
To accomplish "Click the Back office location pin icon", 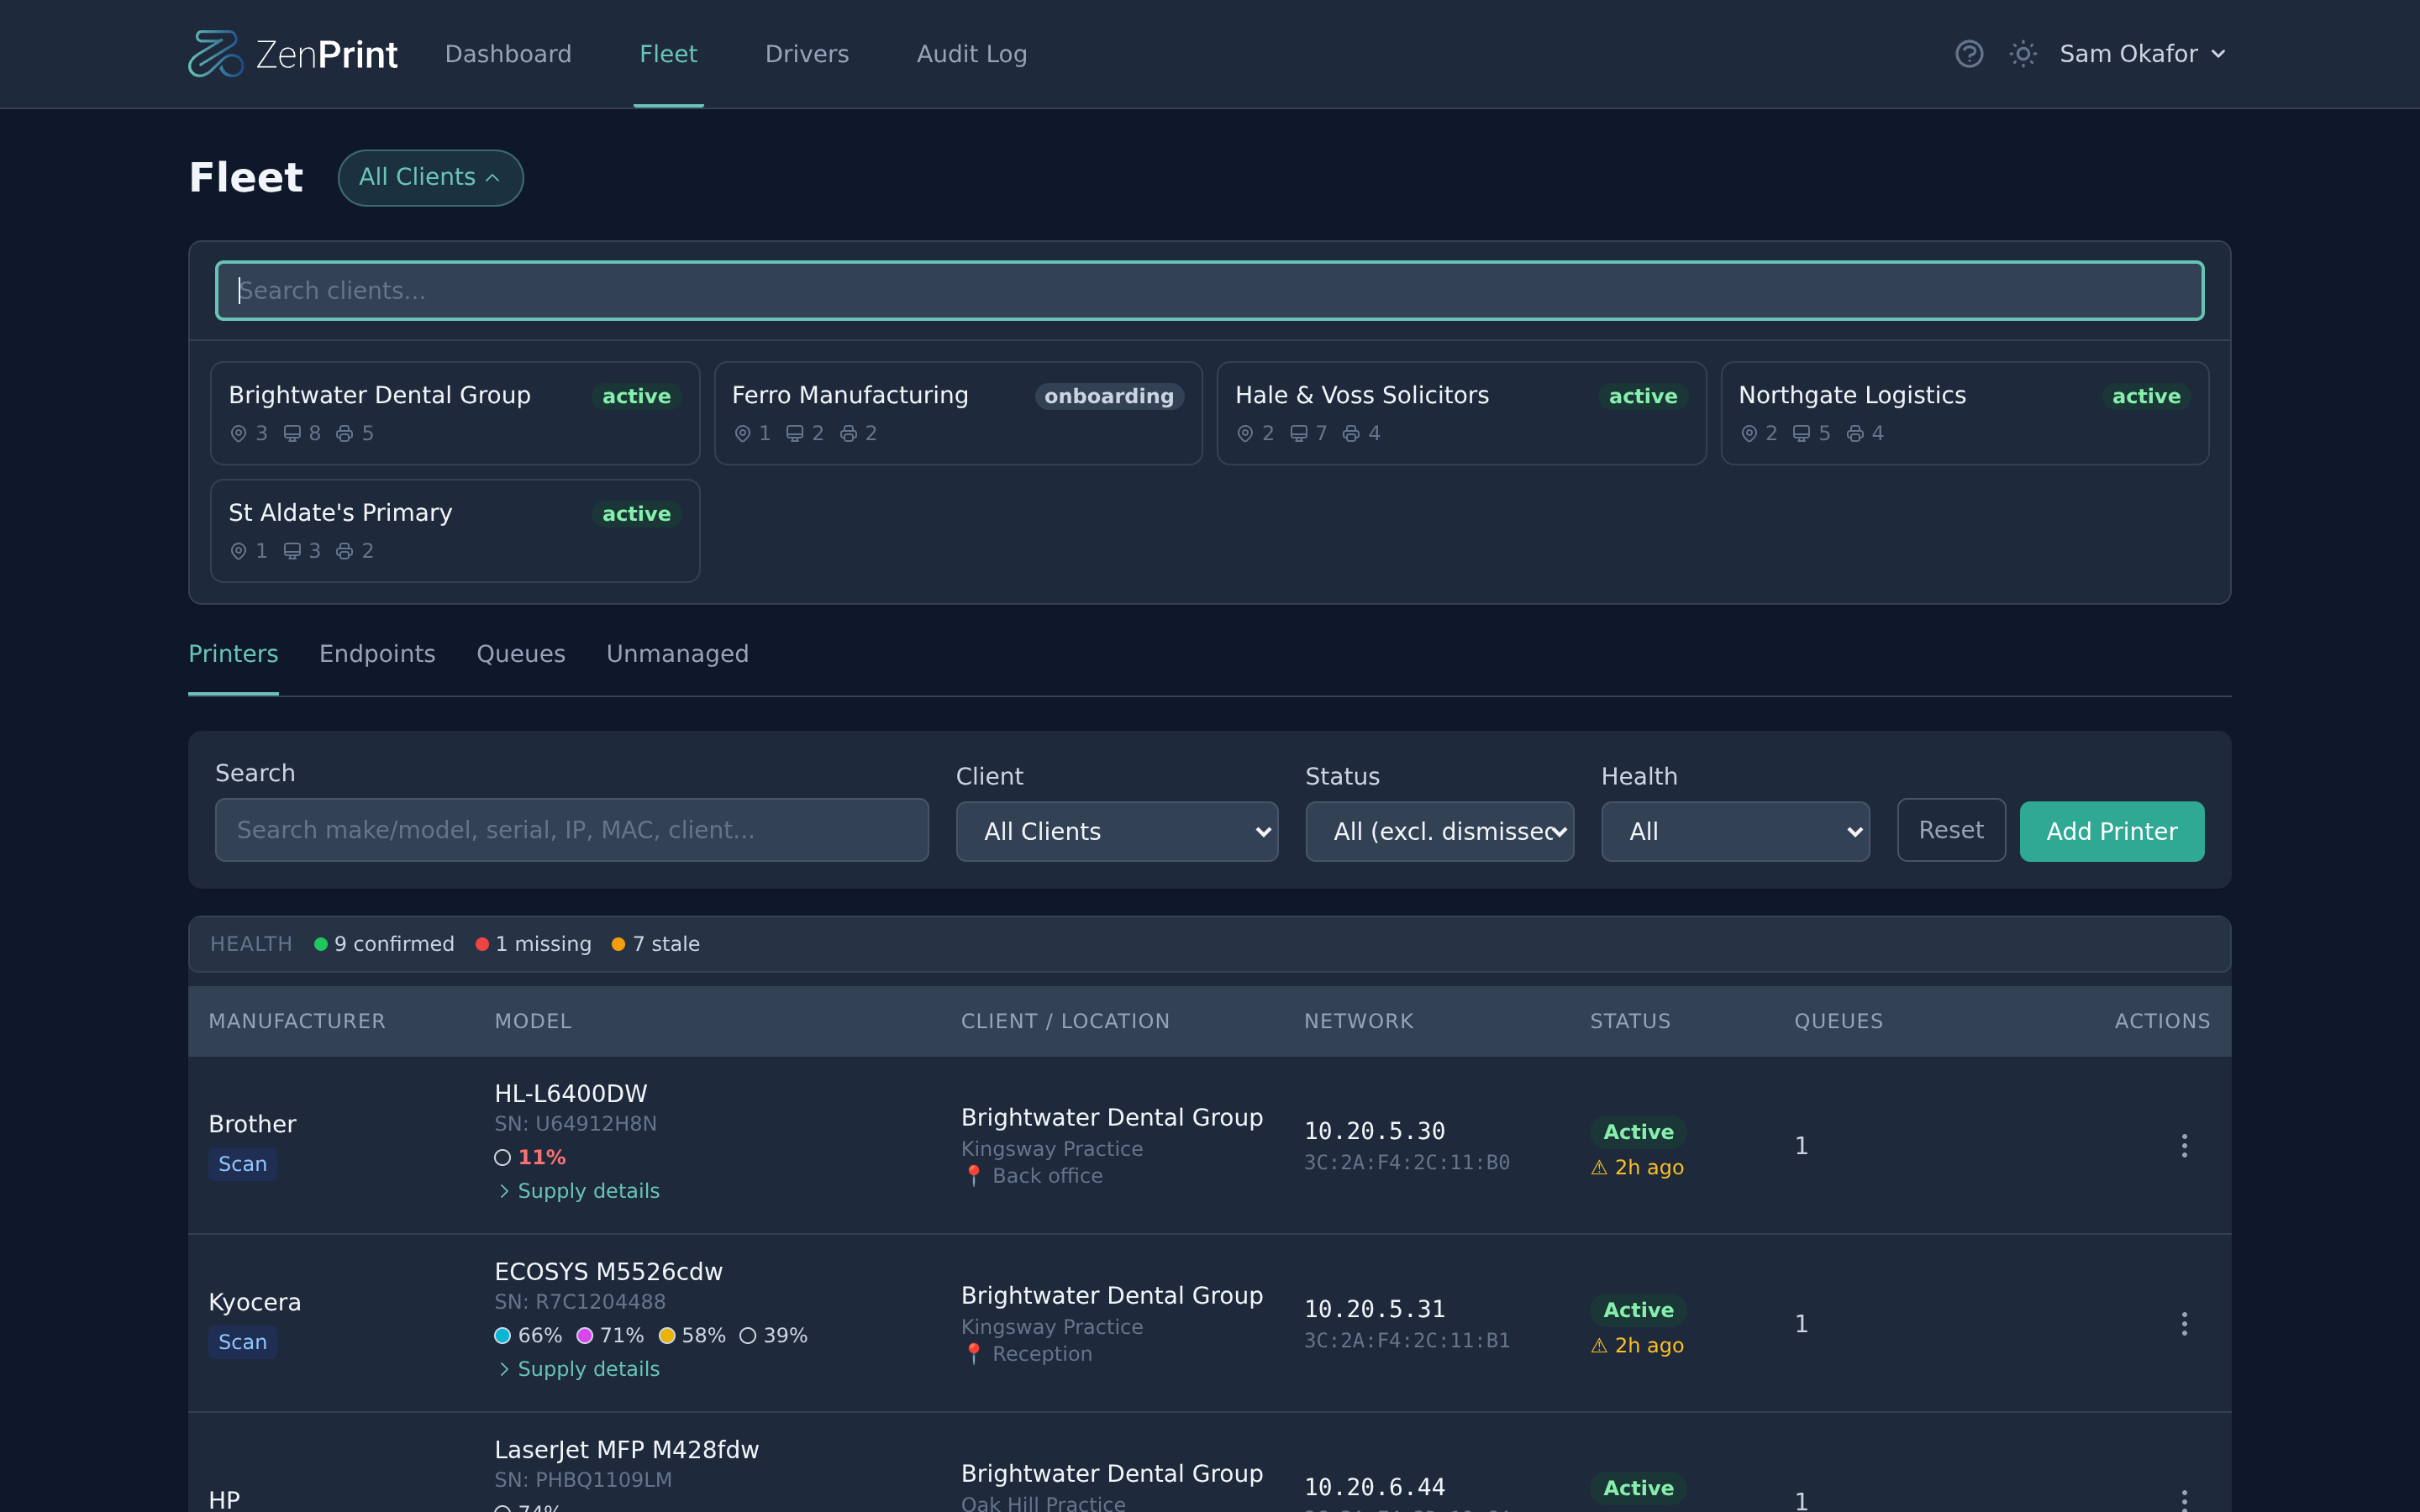I will [x=973, y=1177].
